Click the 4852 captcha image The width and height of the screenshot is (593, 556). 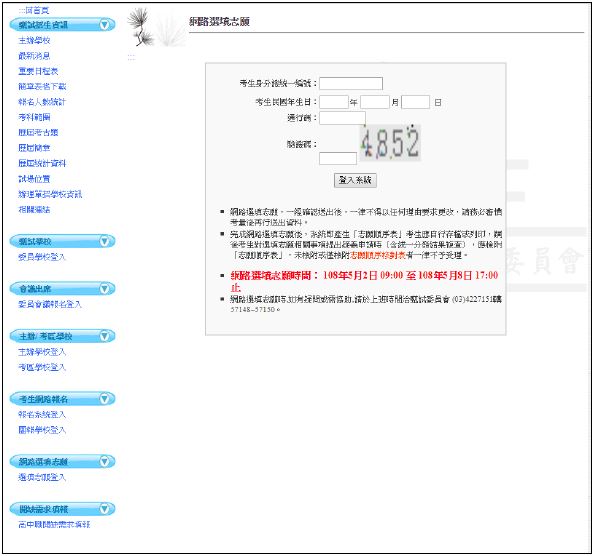tap(390, 143)
